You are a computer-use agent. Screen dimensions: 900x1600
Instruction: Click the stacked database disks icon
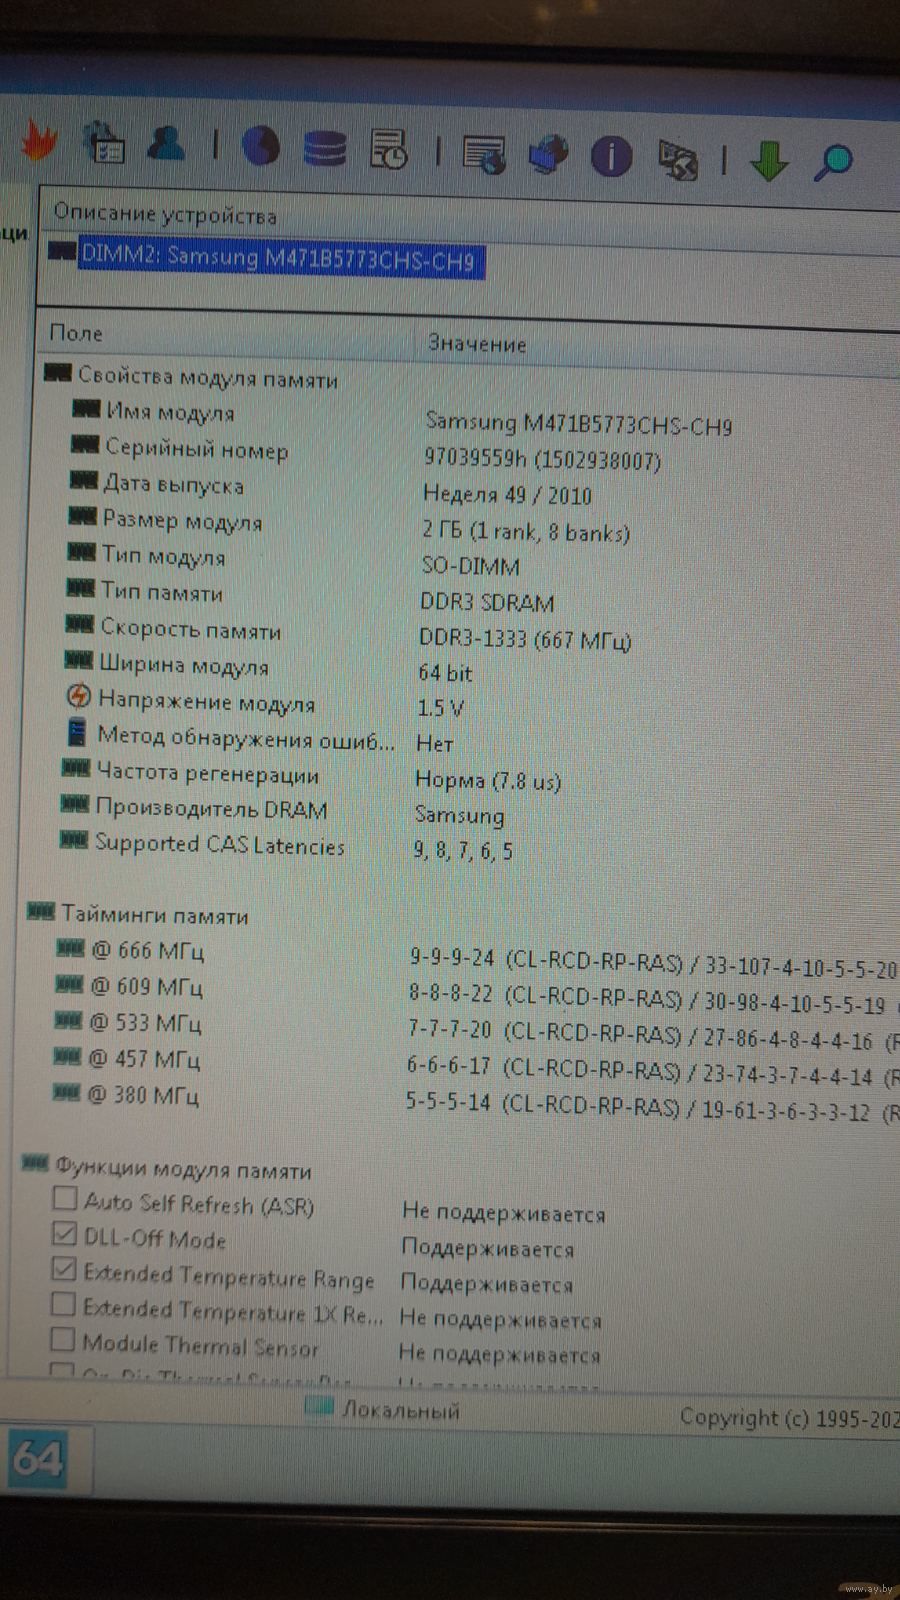coord(324,149)
